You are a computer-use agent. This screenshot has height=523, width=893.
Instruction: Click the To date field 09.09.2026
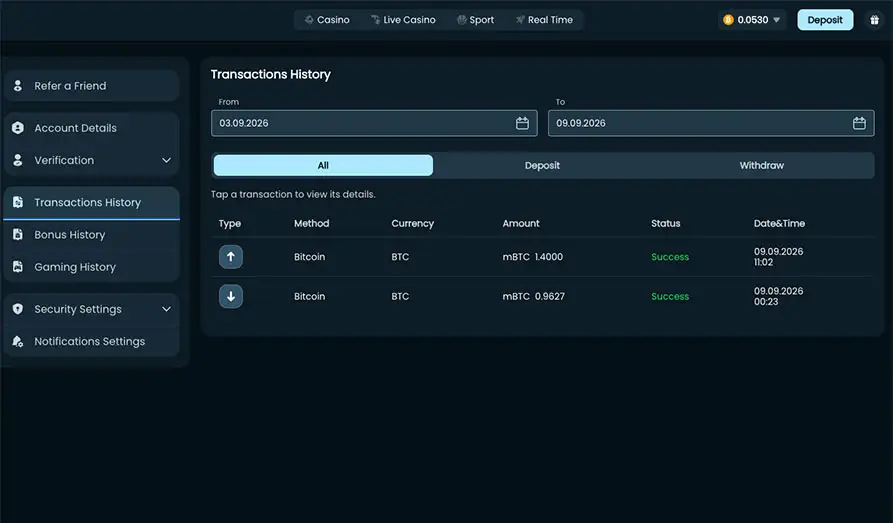tap(711, 123)
